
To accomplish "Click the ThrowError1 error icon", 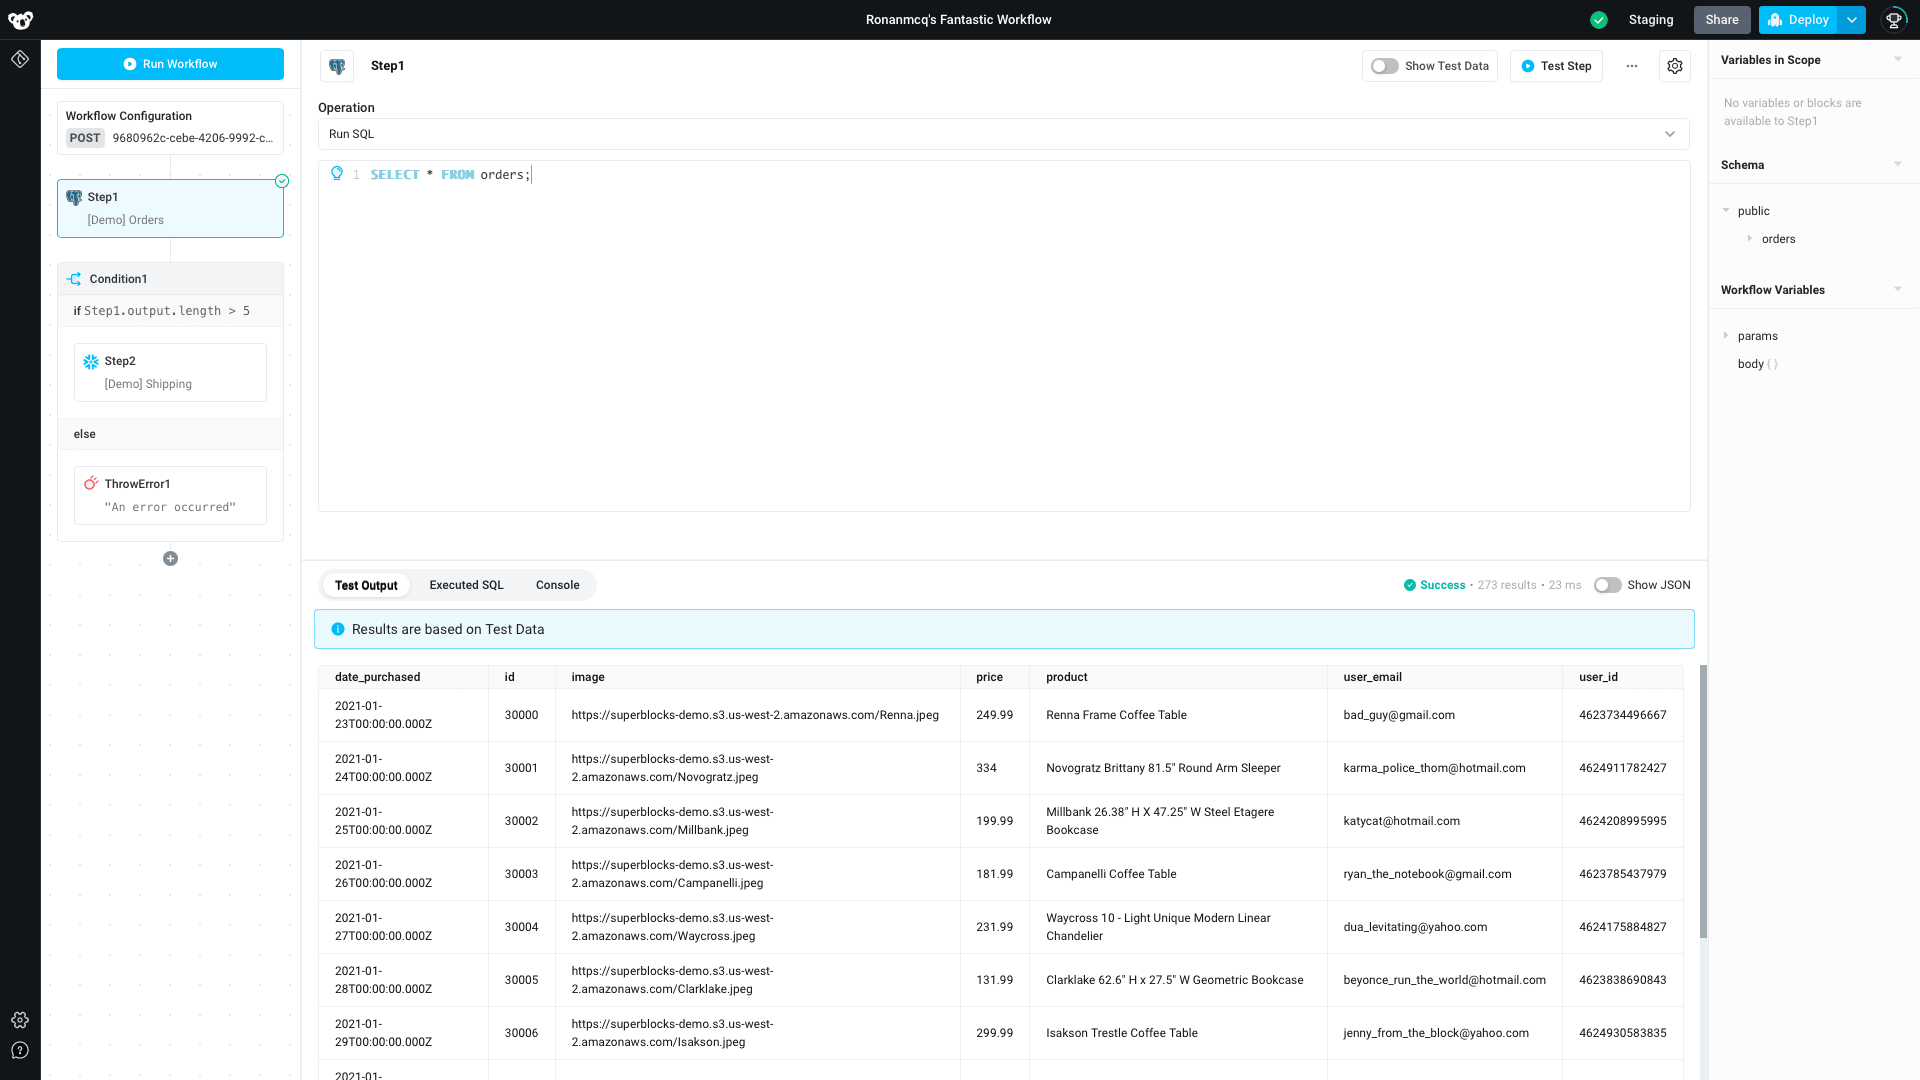I will 91,484.
